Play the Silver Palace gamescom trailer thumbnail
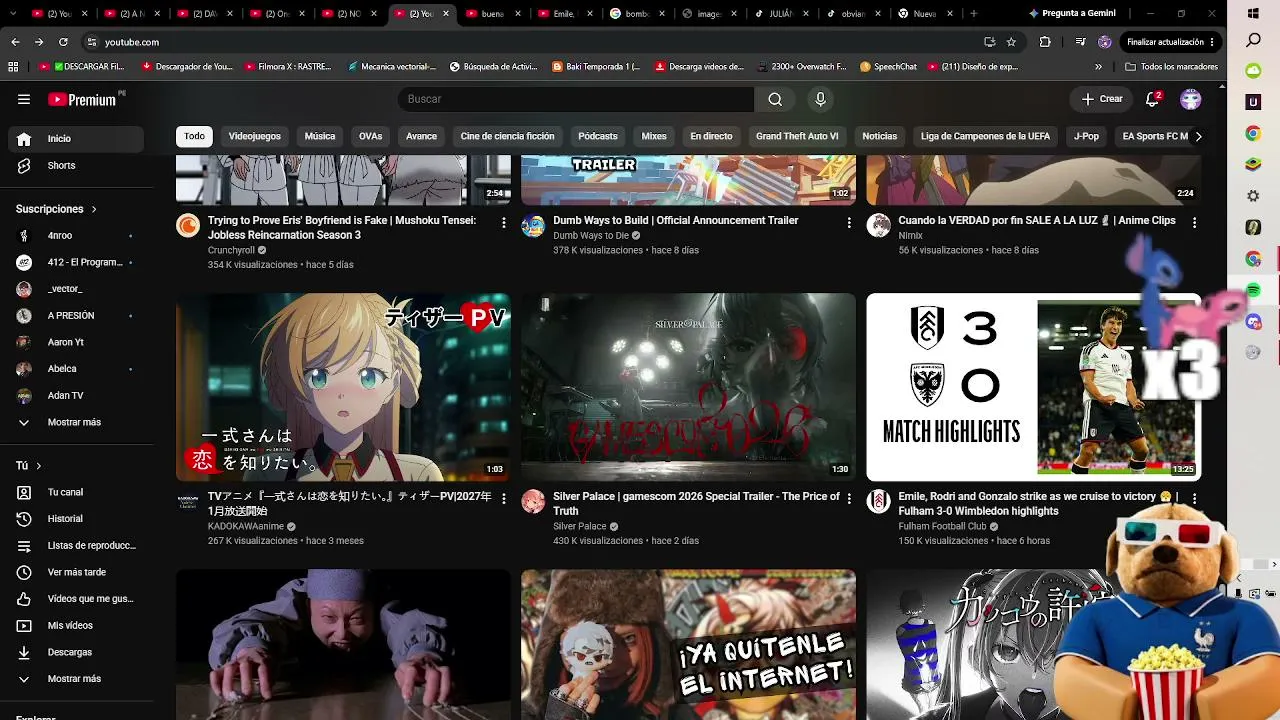Image resolution: width=1280 pixels, height=720 pixels. [688, 387]
